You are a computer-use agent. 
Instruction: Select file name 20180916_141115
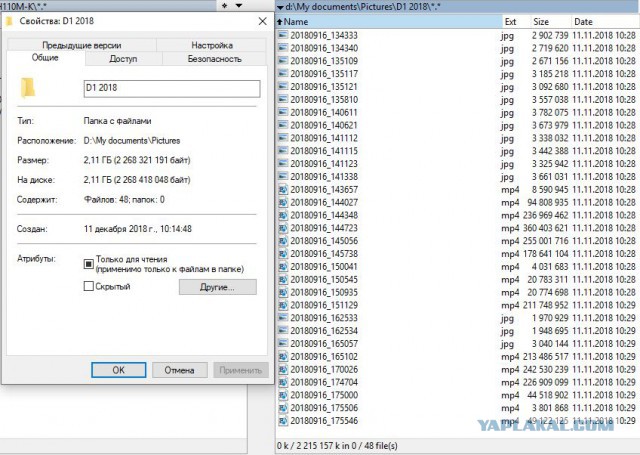(324, 151)
